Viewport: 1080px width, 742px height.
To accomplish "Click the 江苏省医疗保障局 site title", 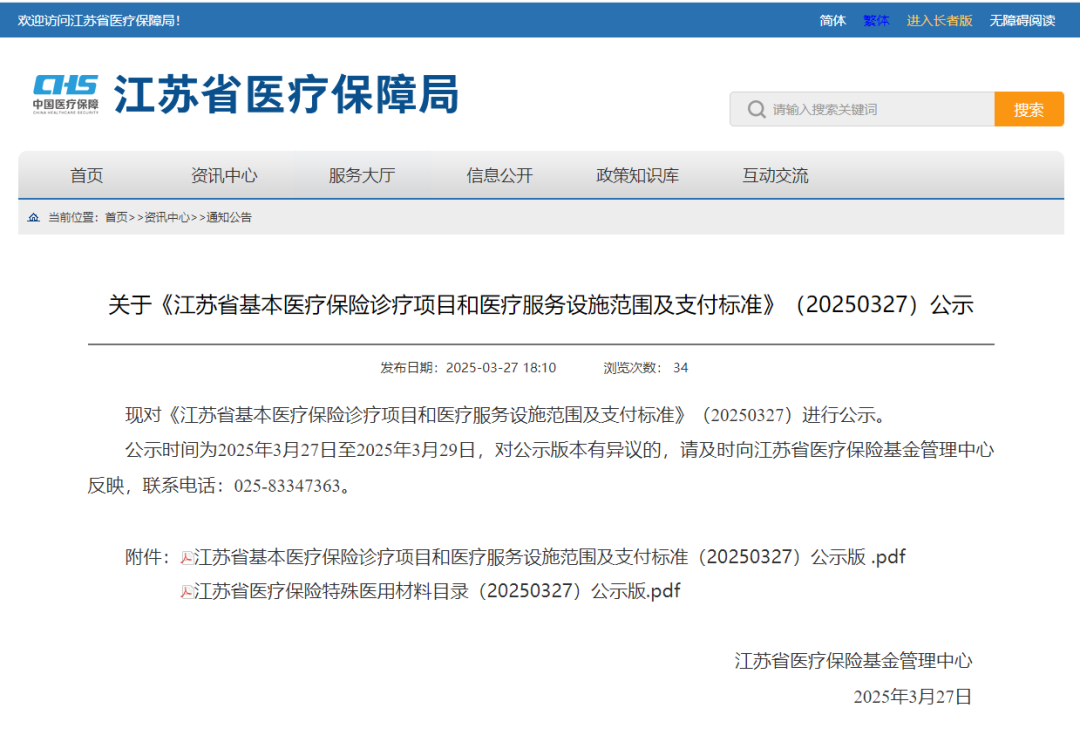I will pos(287,94).
